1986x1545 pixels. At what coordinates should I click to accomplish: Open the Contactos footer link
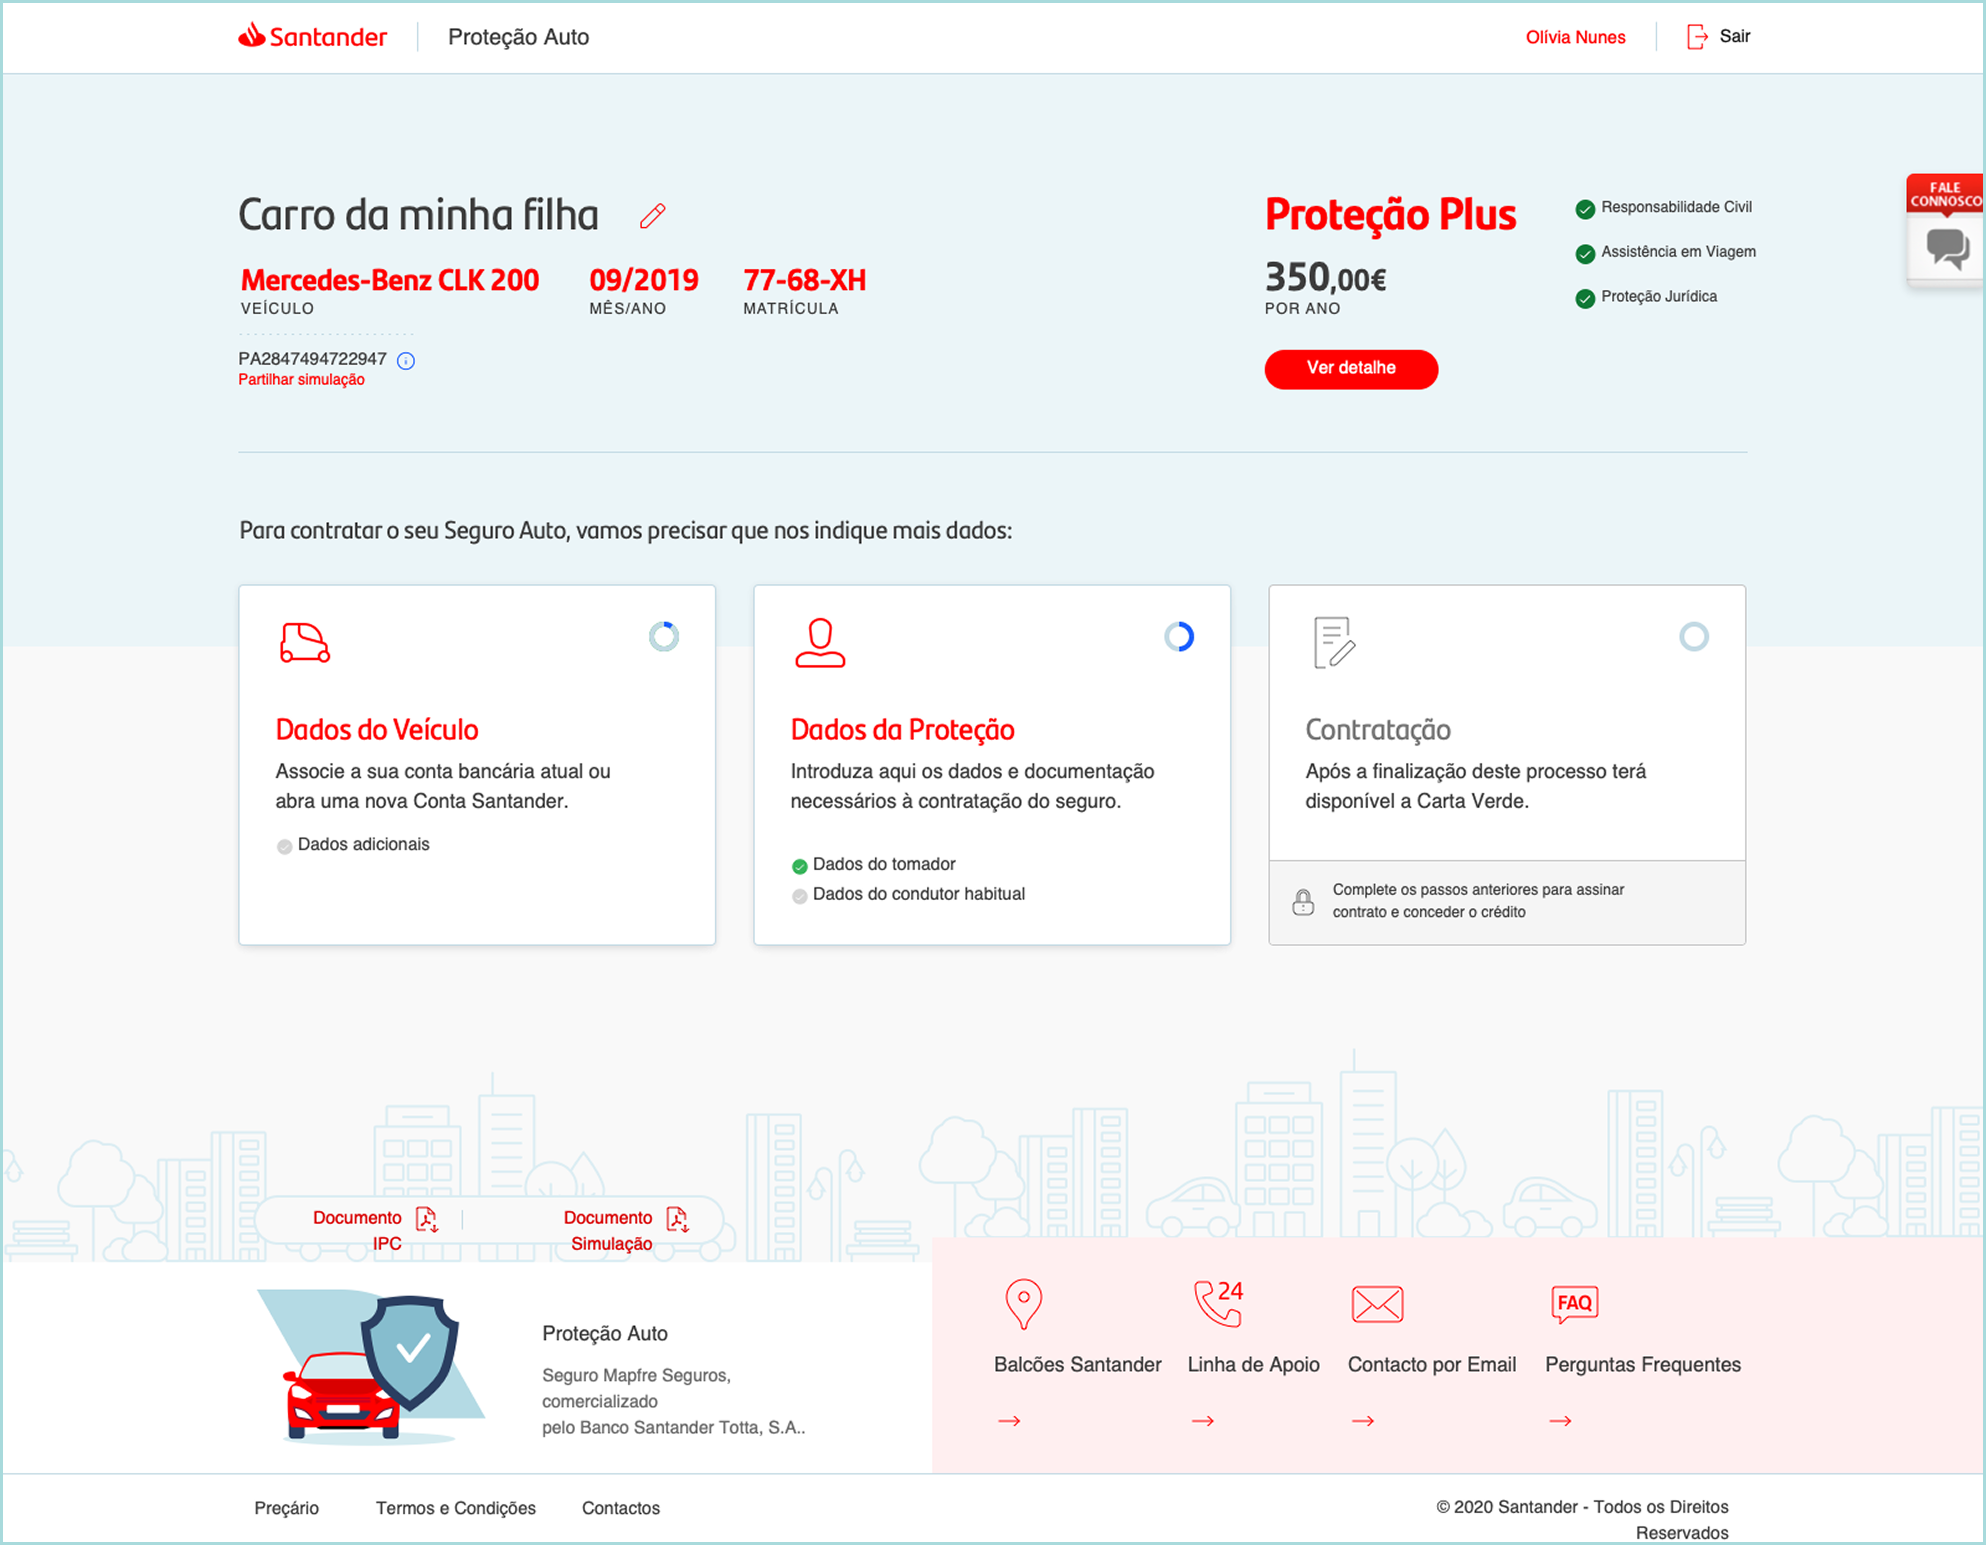click(621, 1508)
